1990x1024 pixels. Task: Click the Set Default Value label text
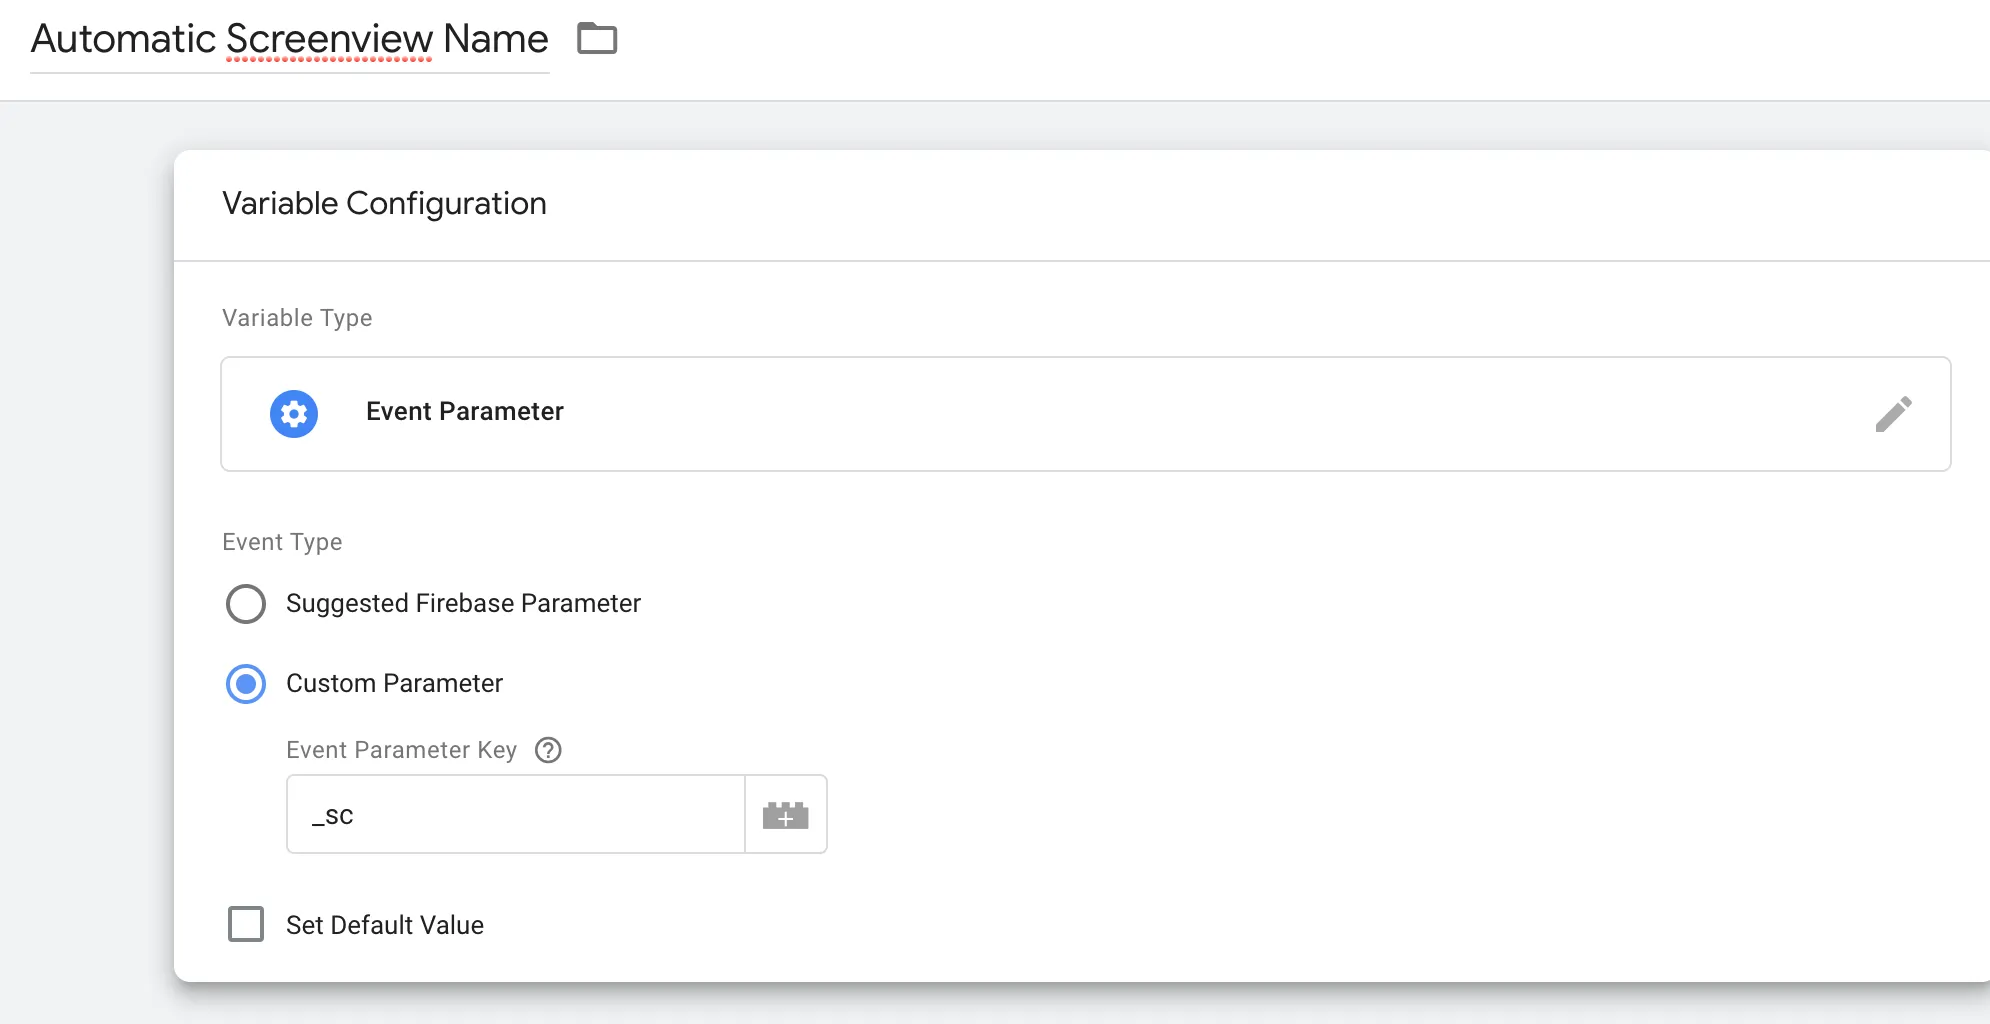click(385, 925)
